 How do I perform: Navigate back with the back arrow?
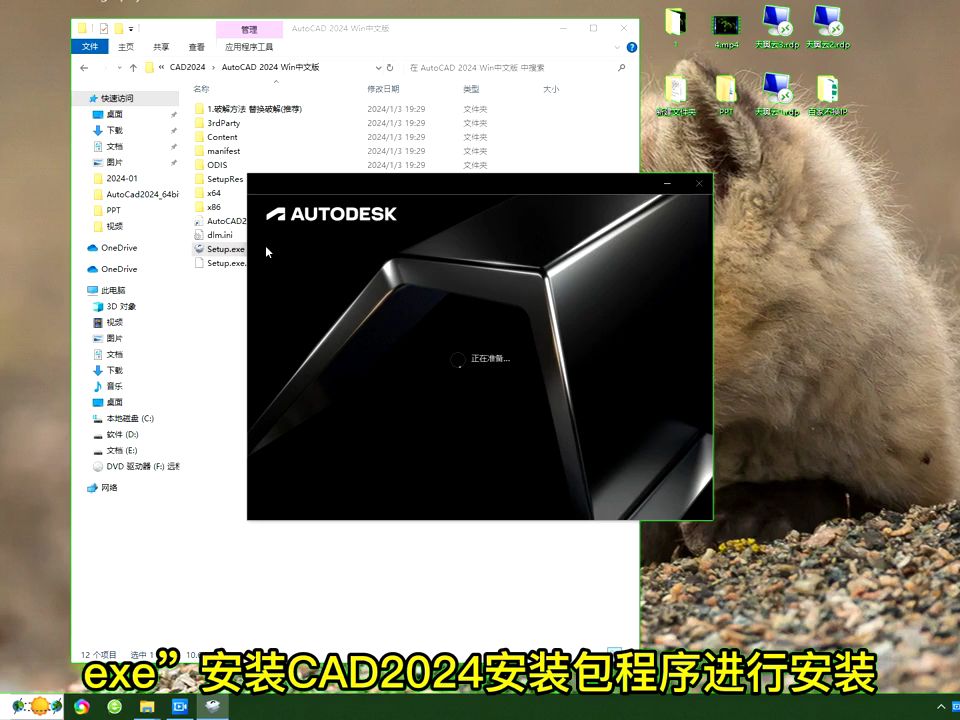(84, 67)
